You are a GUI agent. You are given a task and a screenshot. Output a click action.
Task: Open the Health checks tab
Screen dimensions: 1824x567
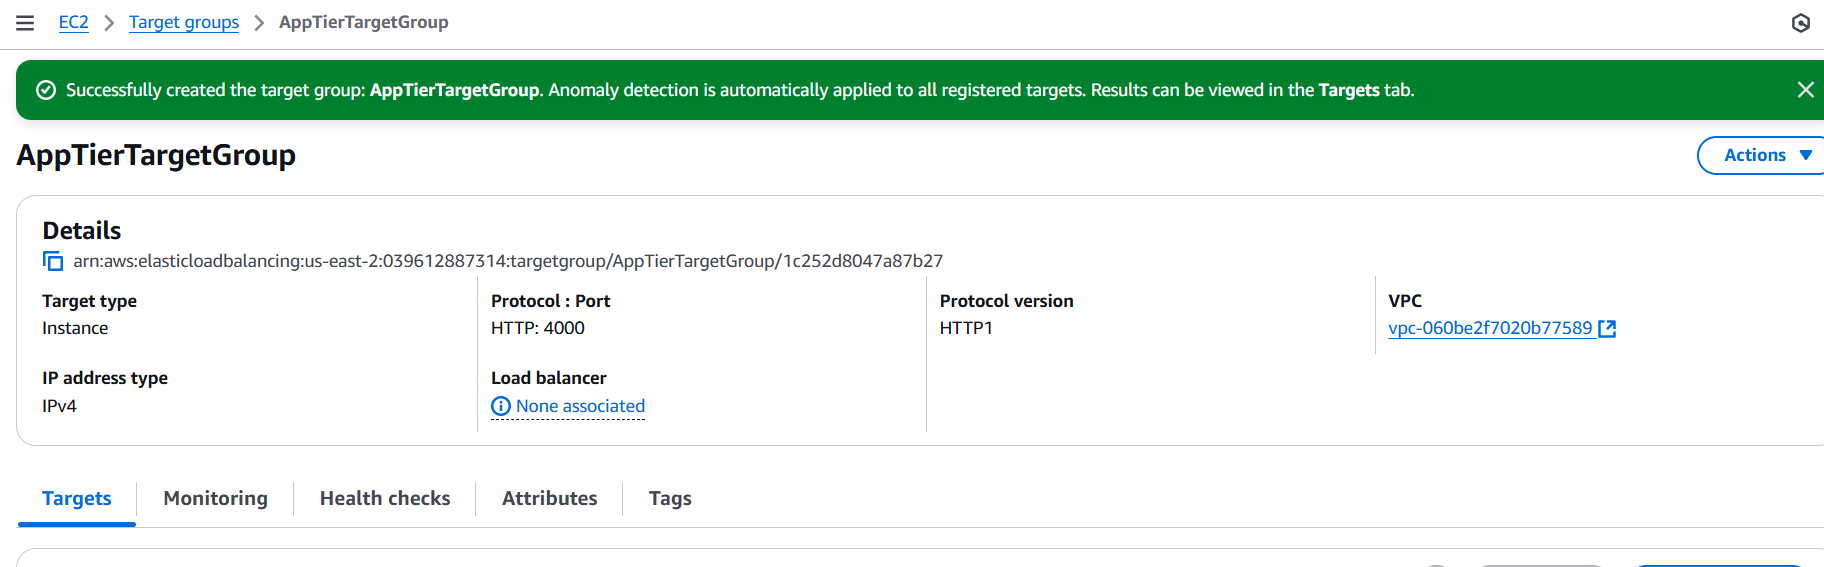[x=385, y=498]
